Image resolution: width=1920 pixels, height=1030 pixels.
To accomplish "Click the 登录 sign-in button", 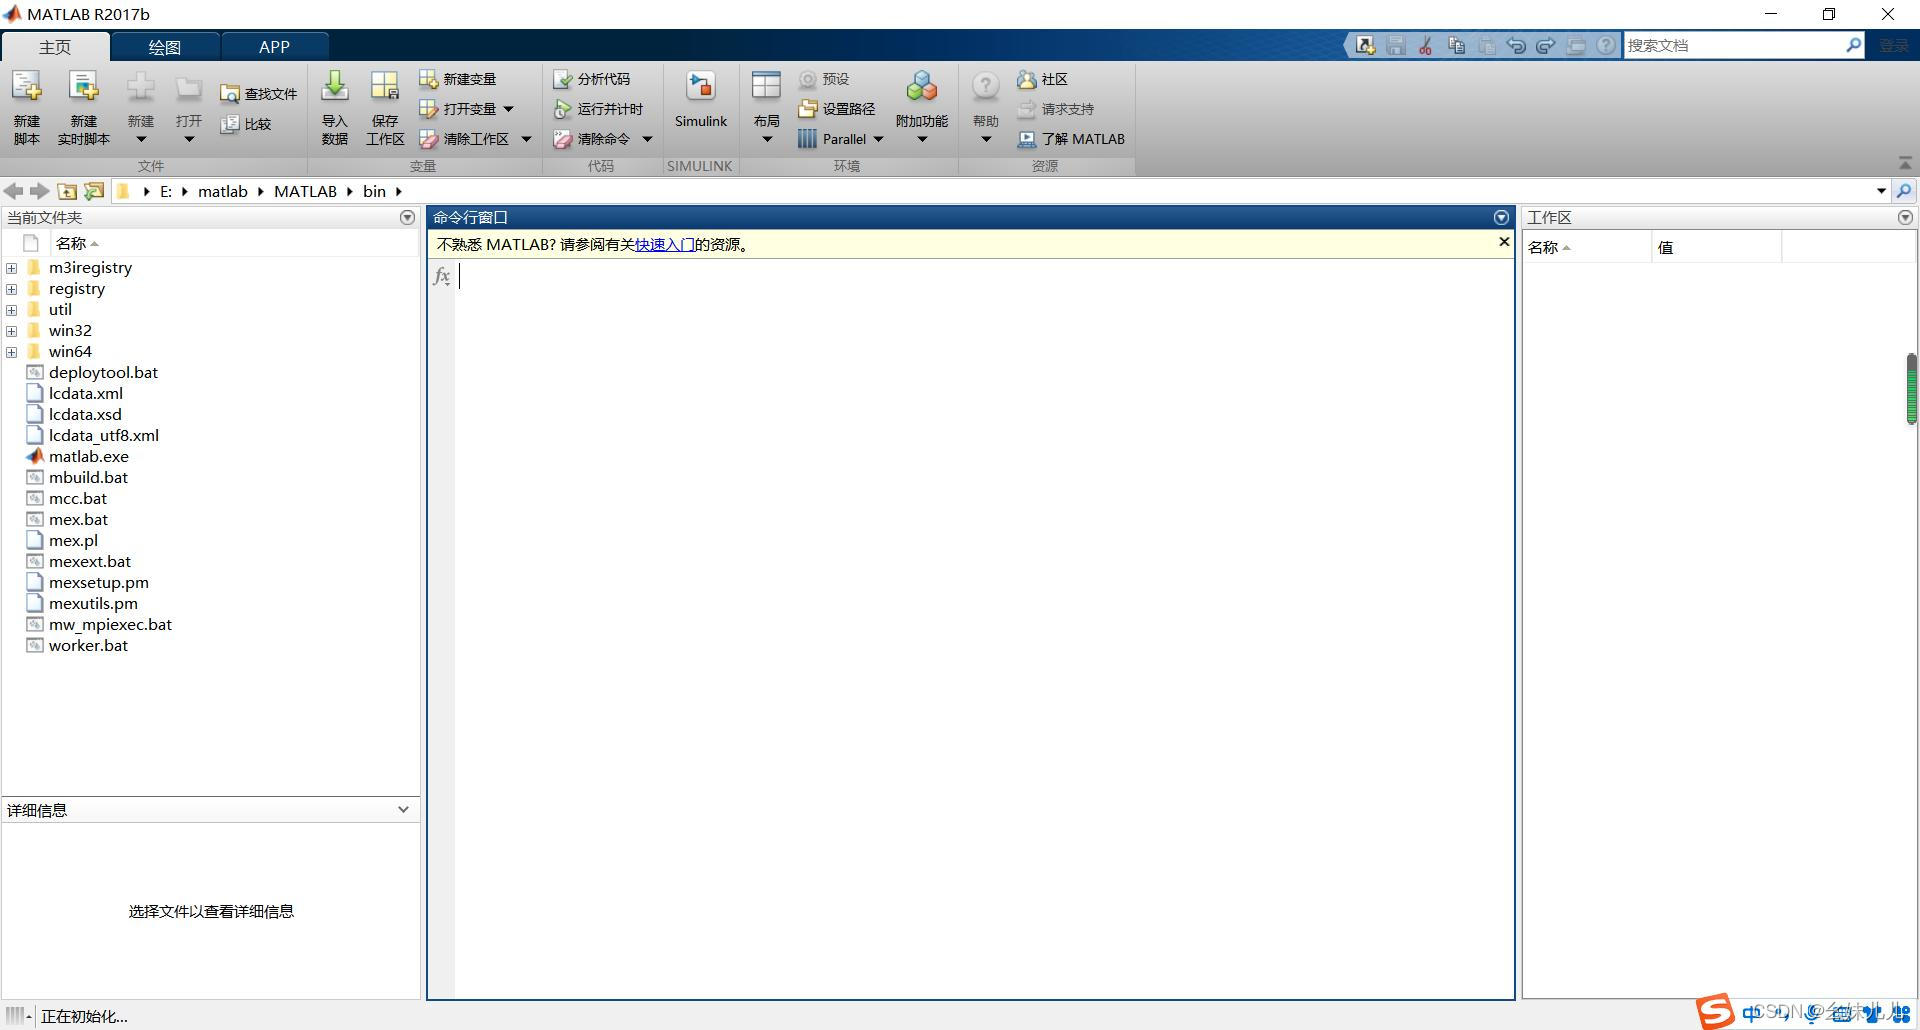I will (1894, 45).
